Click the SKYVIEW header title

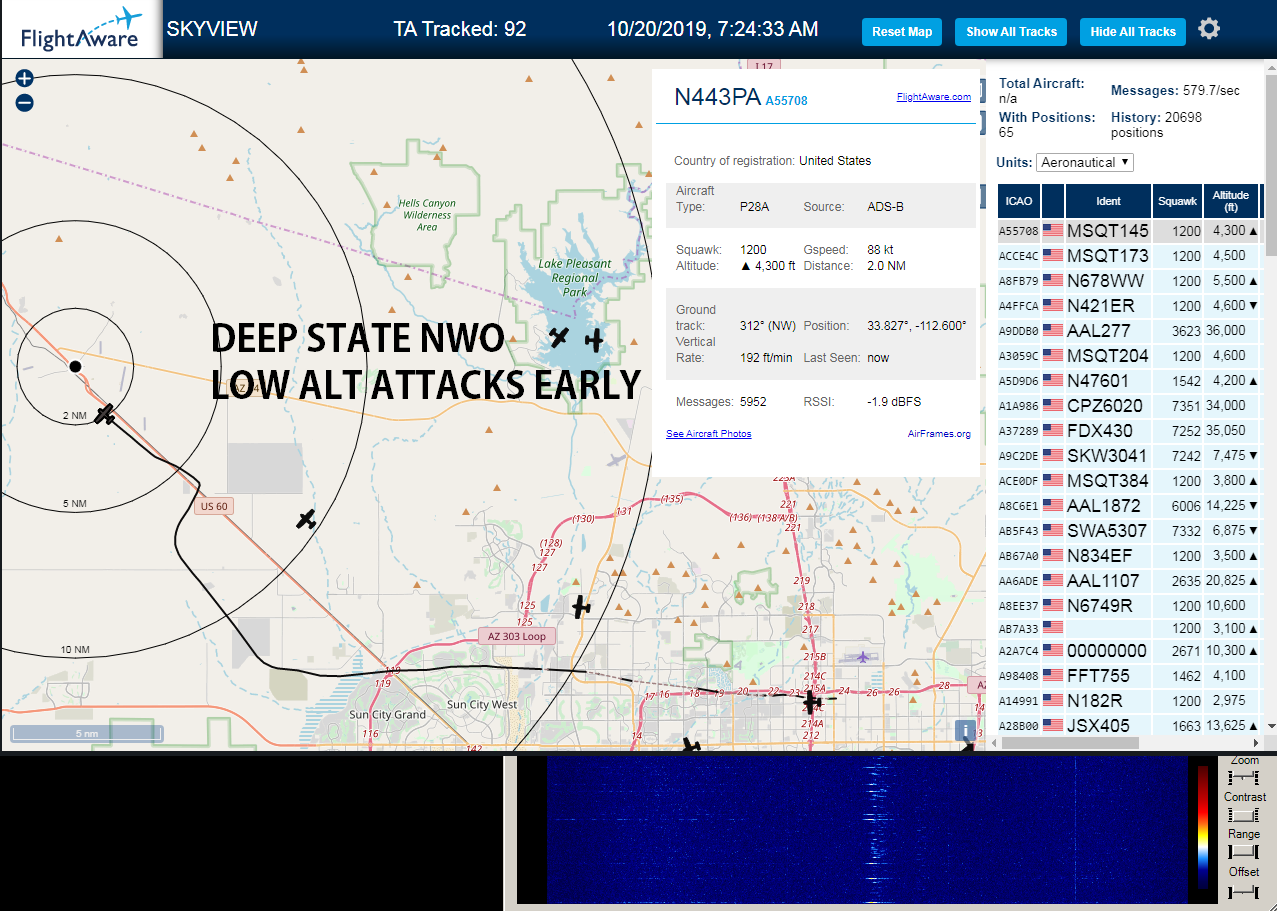pos(212,29)
